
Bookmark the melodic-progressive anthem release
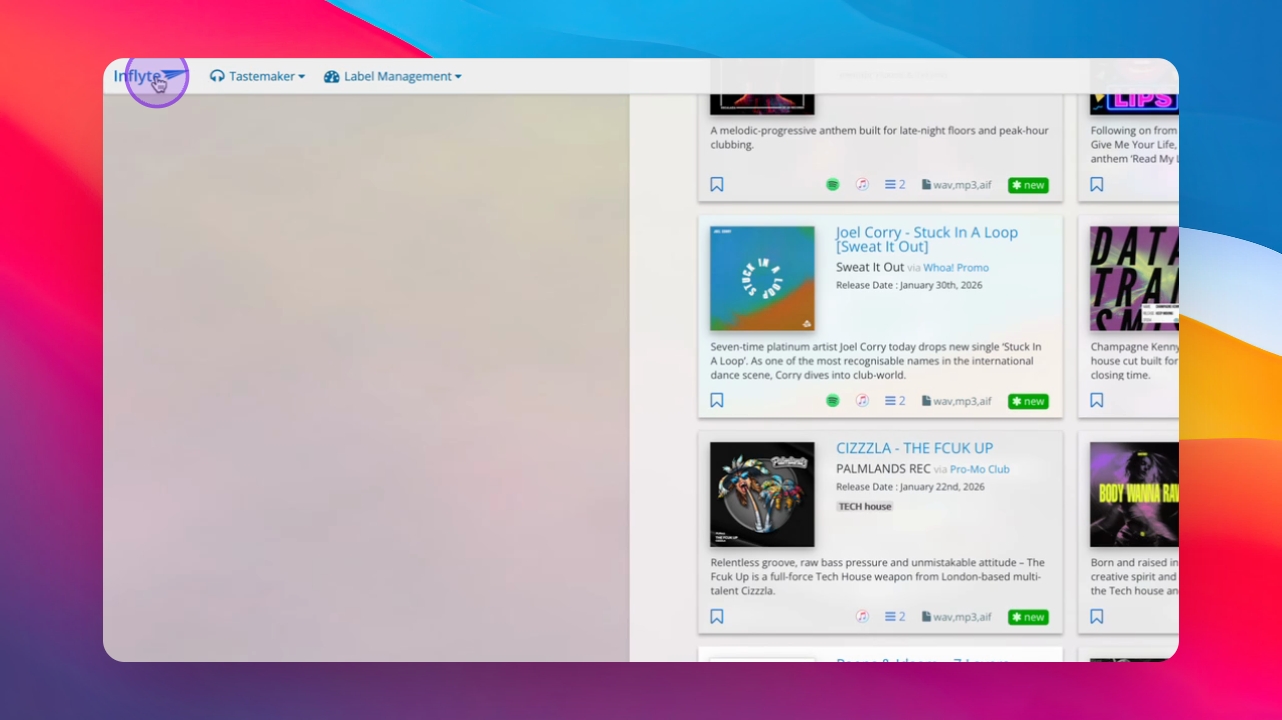coord(717,185)
